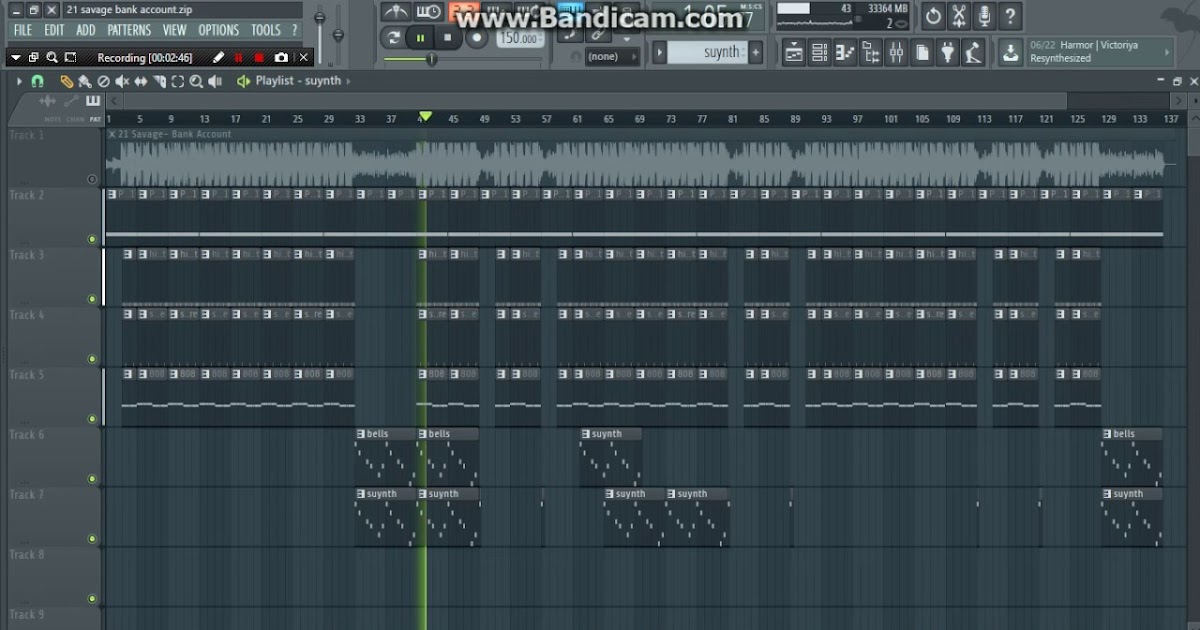Click the undo history circular-arrow icon
This screenshot has height=630, width=1200.
click(933, 16)
